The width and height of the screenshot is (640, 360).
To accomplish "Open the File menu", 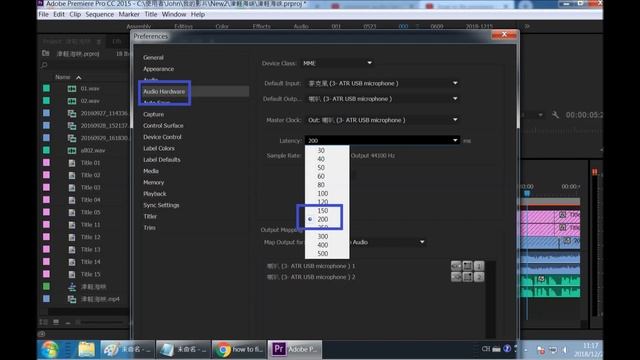I will click(43, 14).
